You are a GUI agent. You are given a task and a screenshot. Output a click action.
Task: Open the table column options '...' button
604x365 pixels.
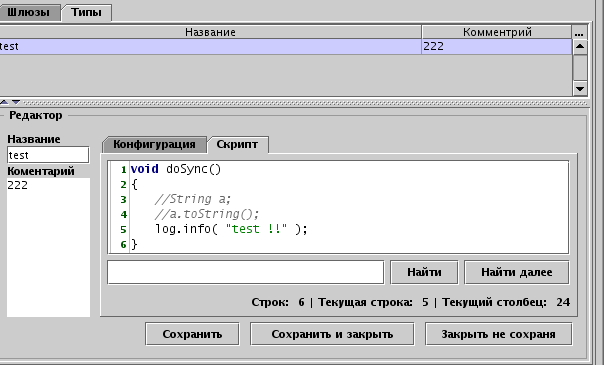[x=579, y=32]
